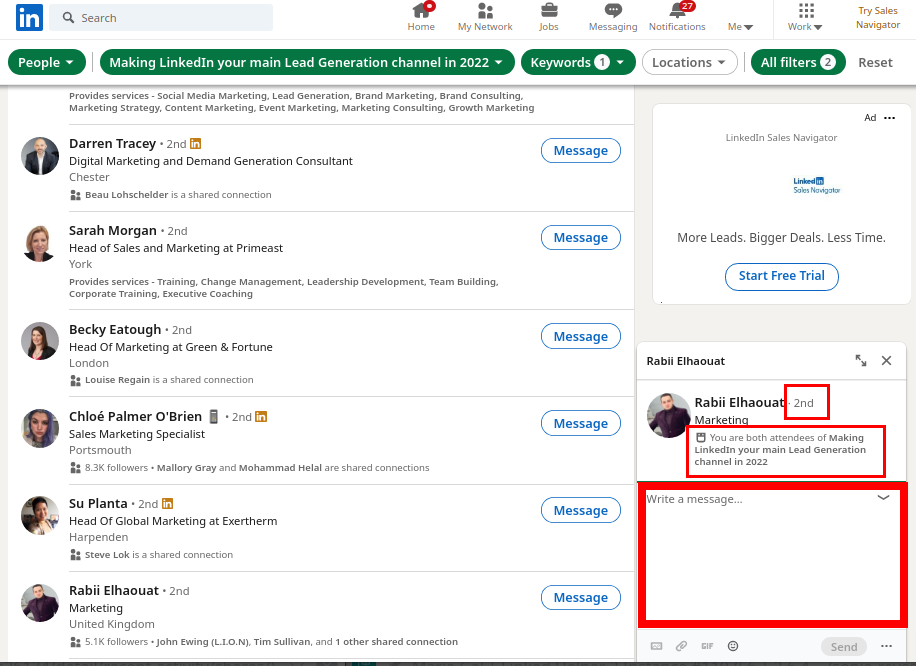Open Rabii Elhaouat's name in search results

114,591
